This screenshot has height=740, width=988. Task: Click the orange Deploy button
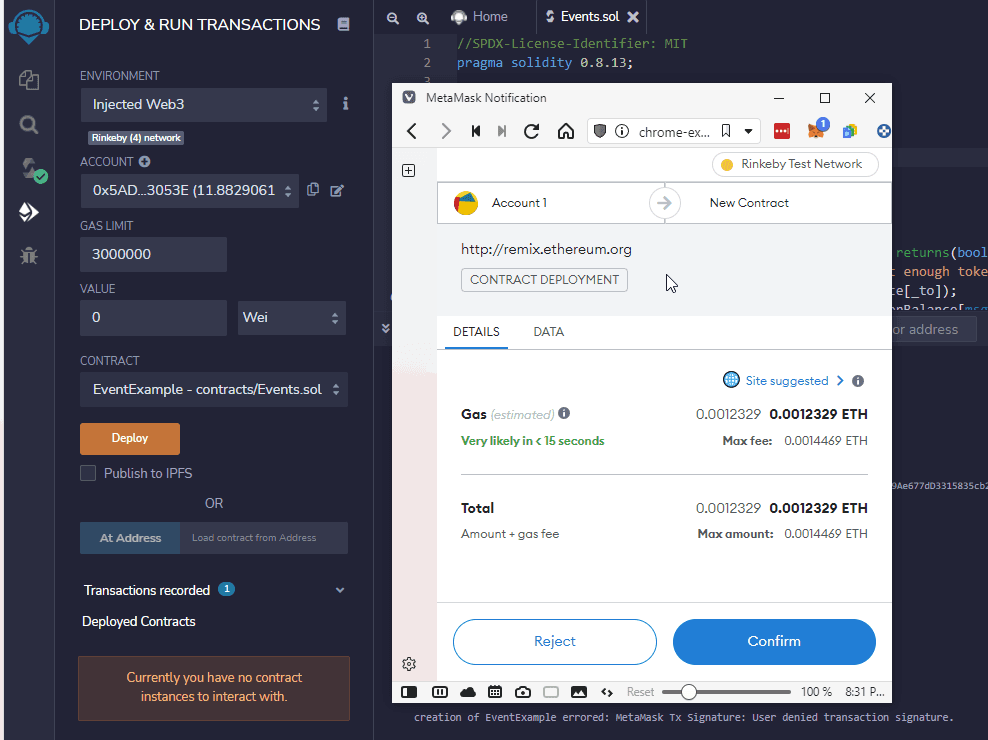point(130,439)
